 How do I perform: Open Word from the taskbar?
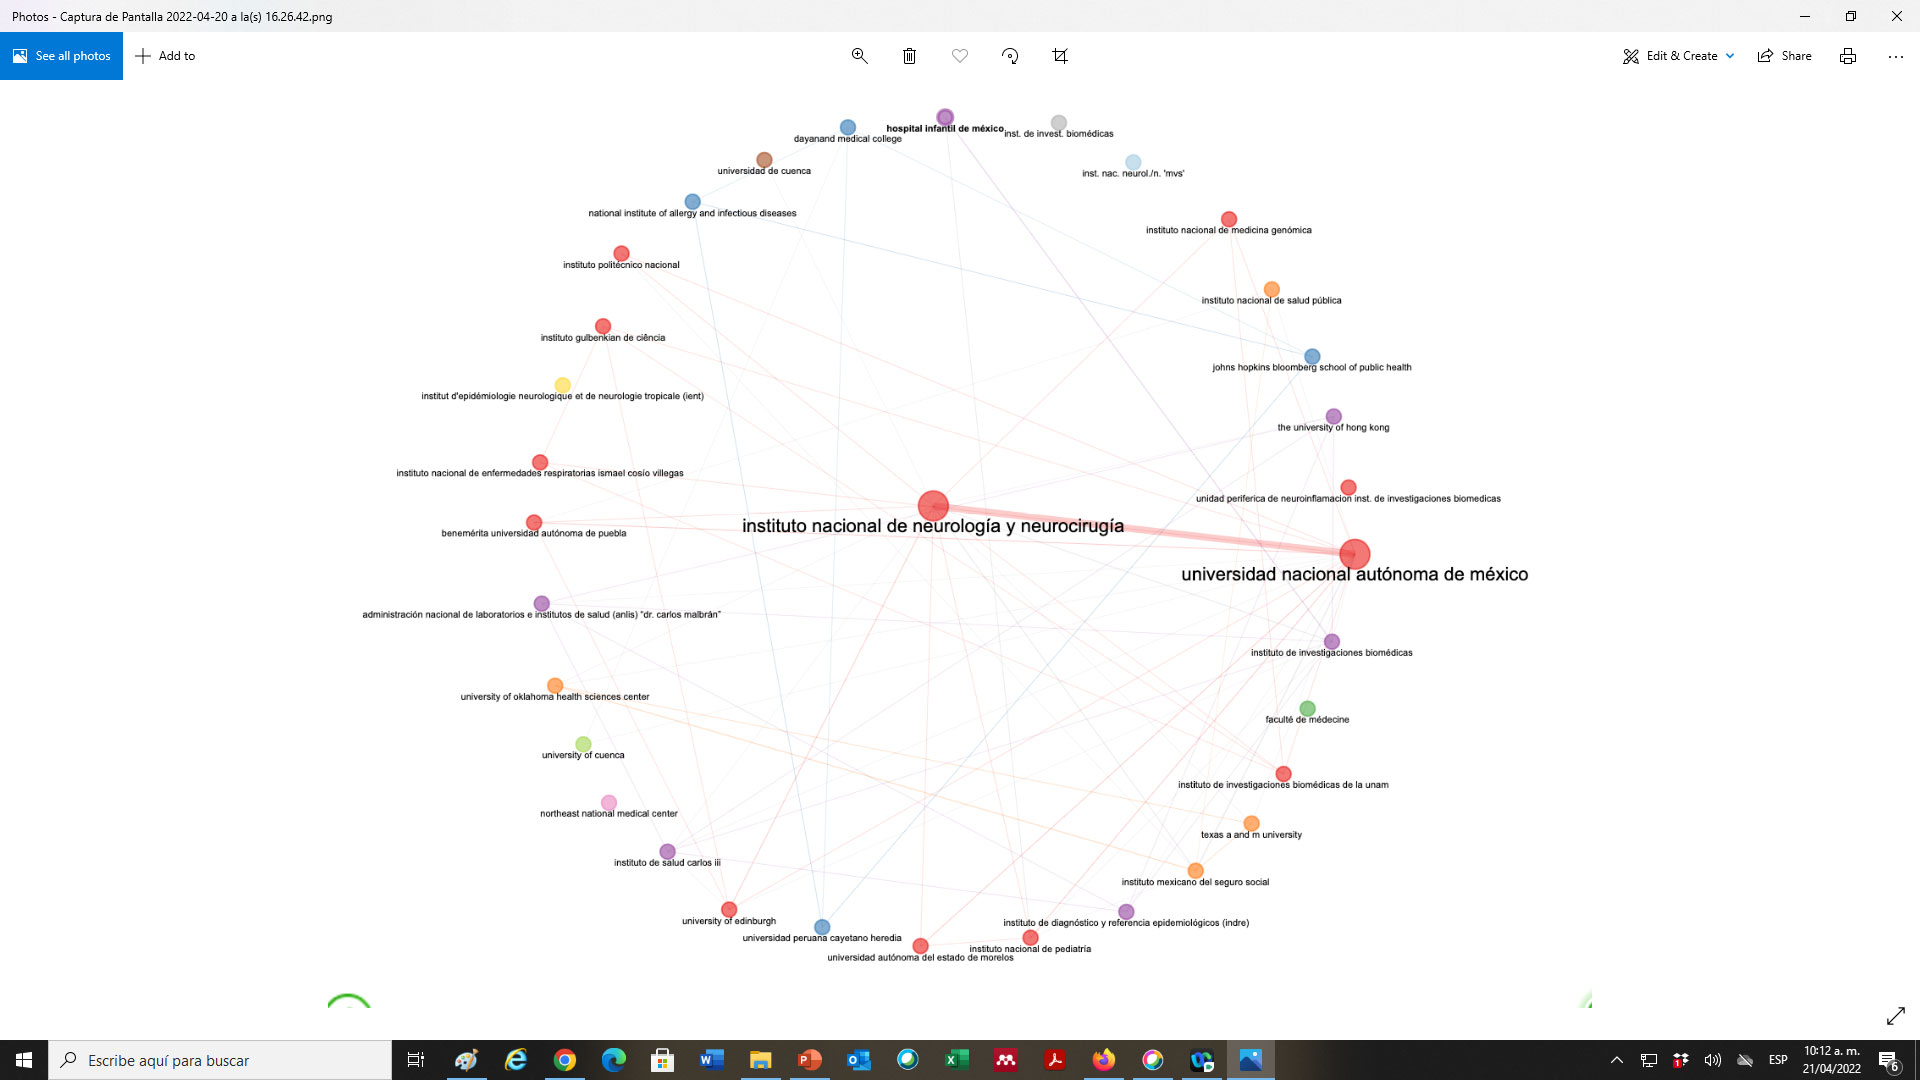point(711,1060)
